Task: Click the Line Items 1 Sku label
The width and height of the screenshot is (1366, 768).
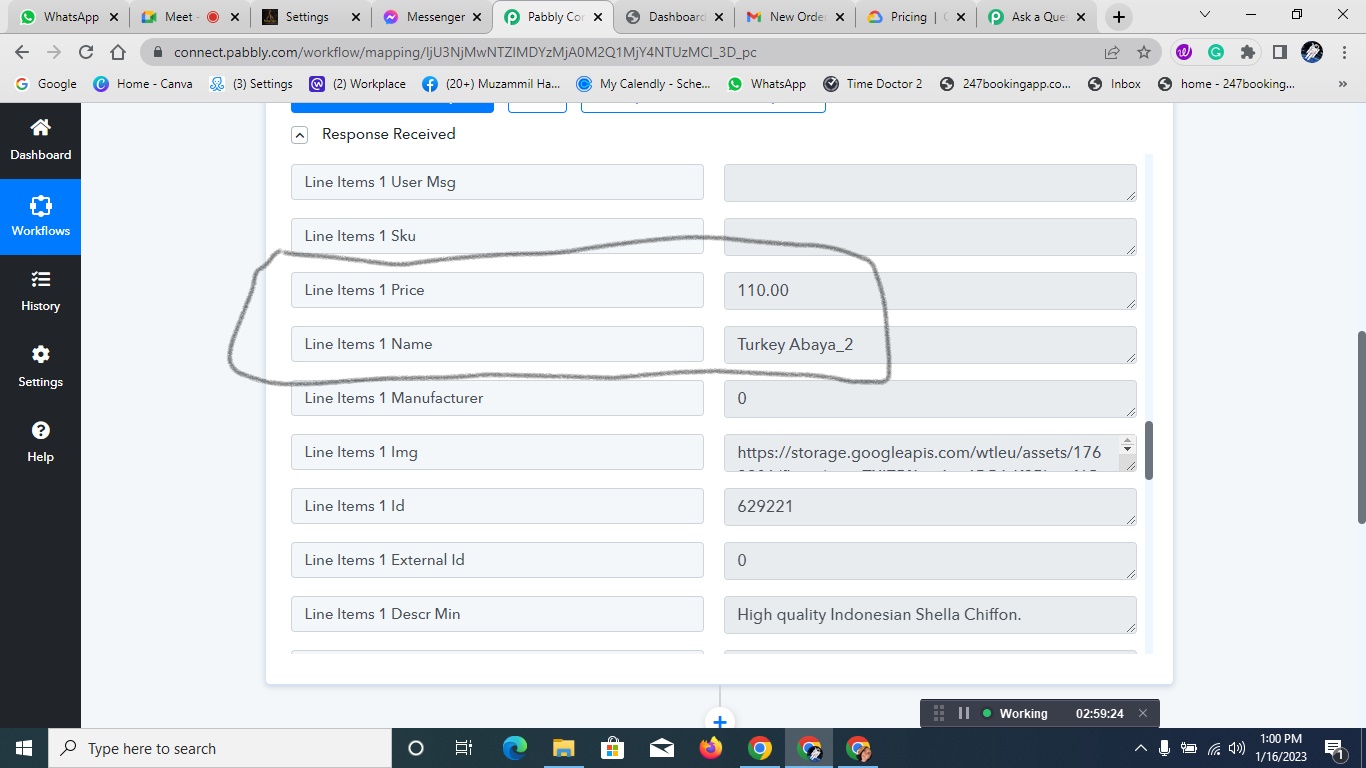Action: point(497,237)
